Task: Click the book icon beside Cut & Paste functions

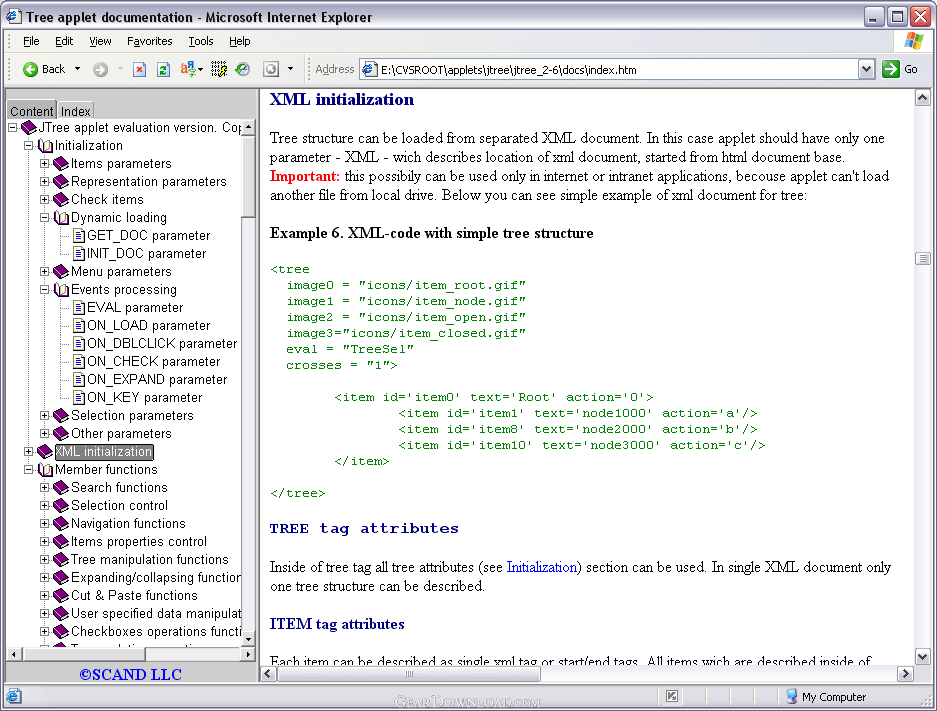Action: tap(61, 596)
